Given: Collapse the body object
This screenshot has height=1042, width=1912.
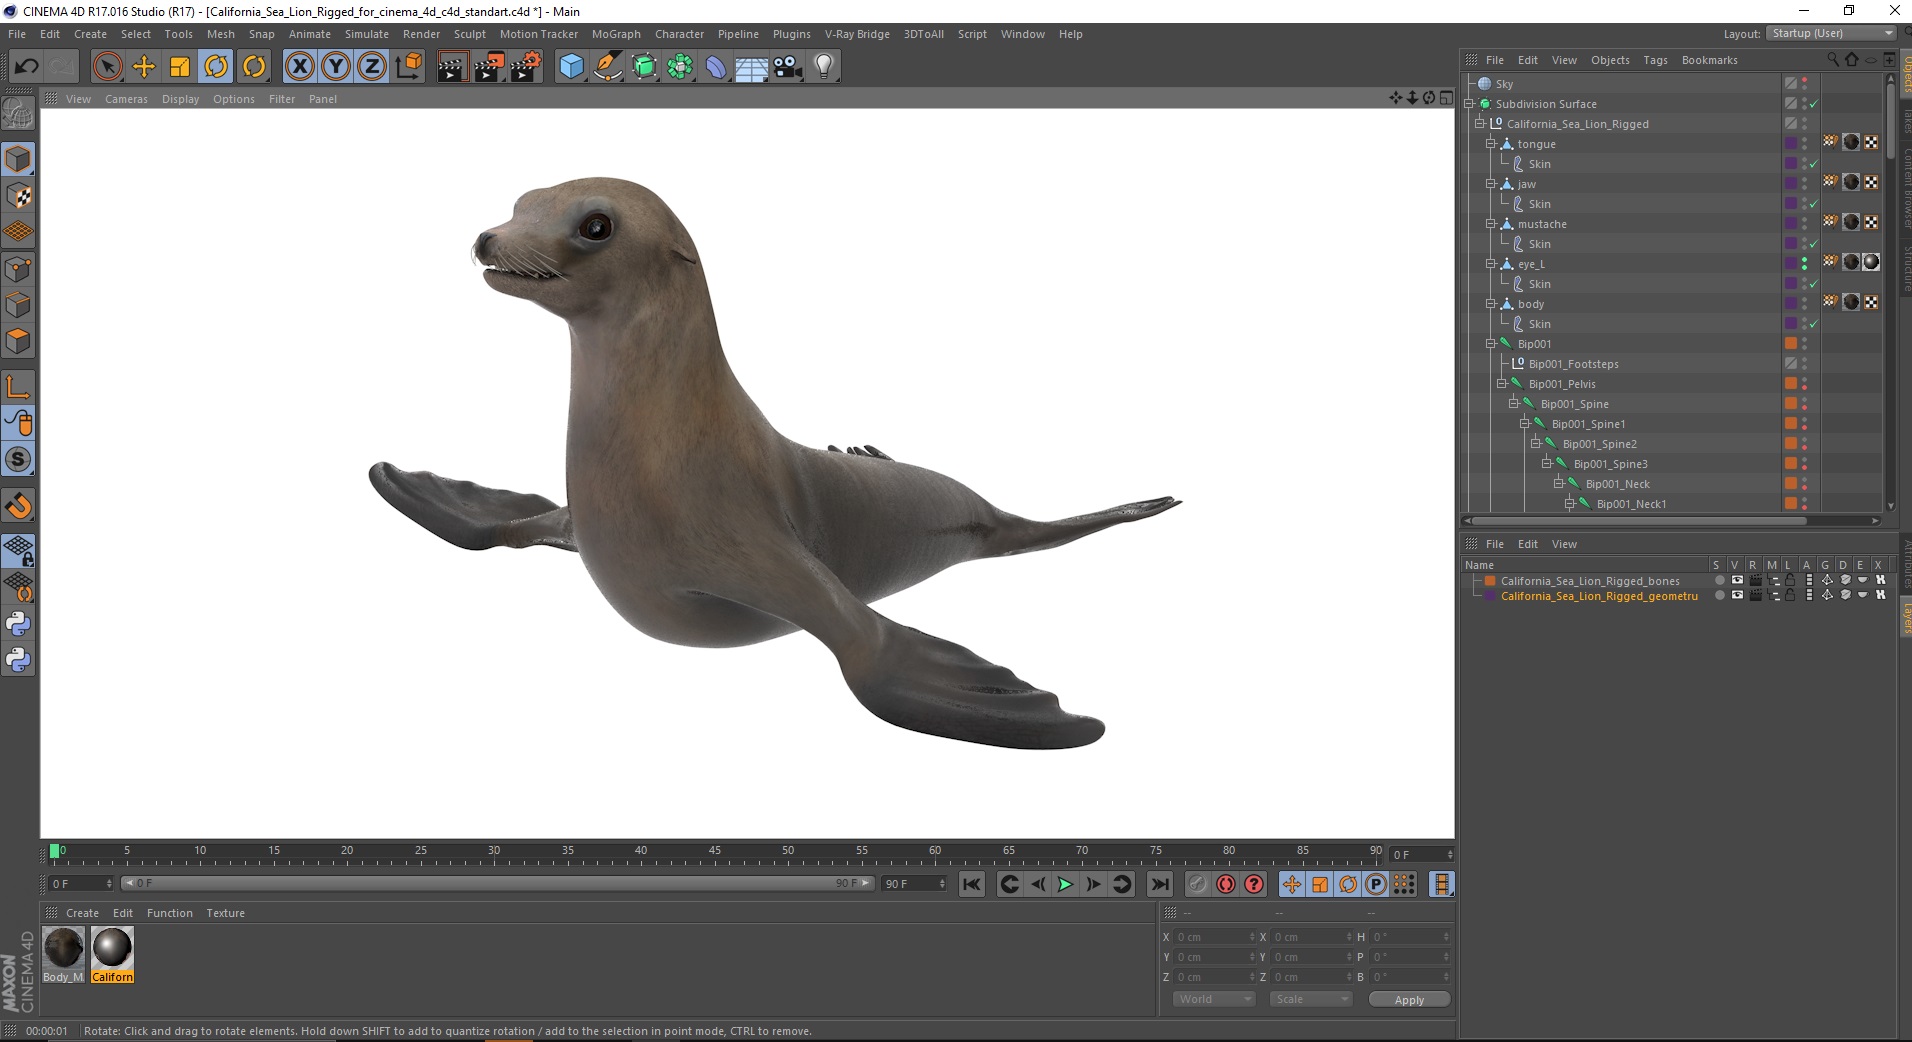Looking at the screenshot, I should [x=1490, y=304].
